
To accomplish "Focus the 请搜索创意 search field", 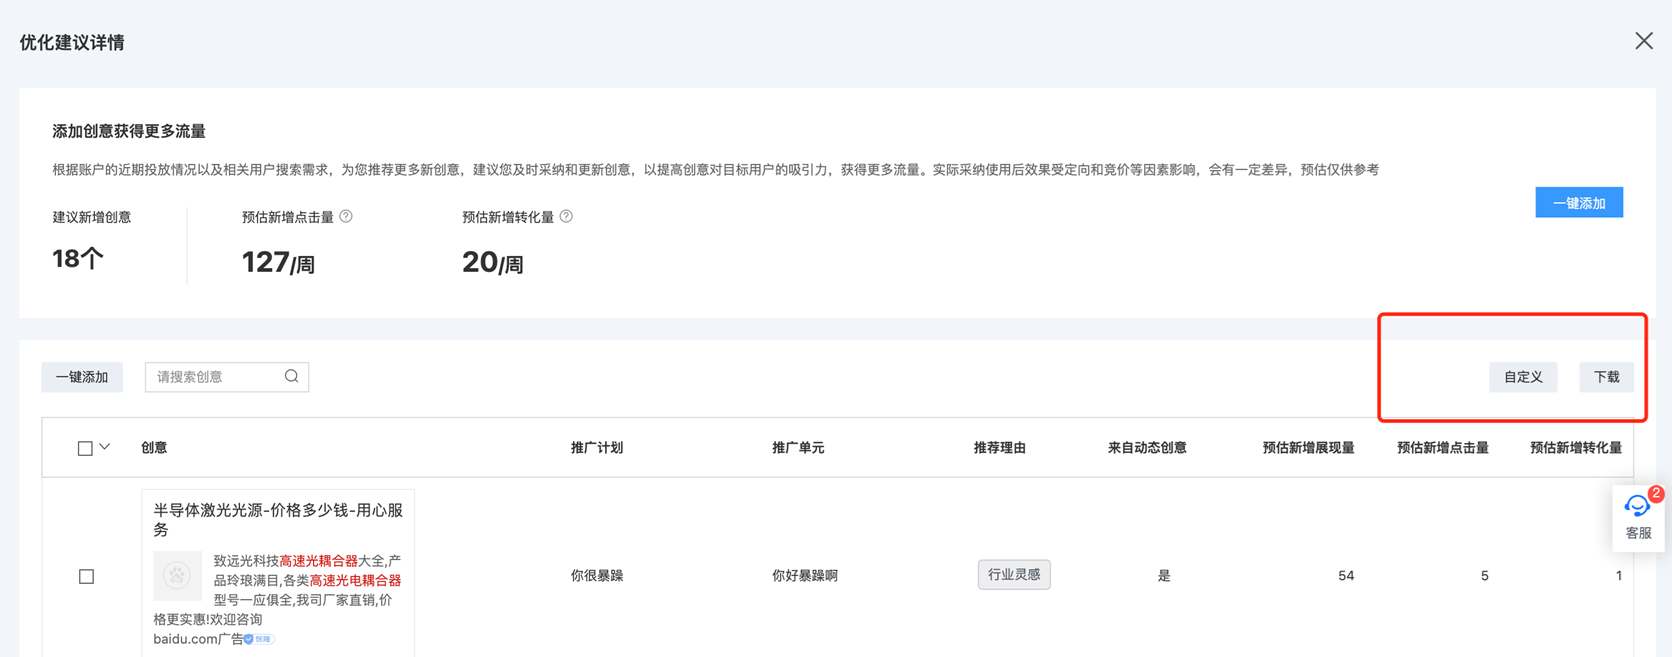I will coord(215,377).
